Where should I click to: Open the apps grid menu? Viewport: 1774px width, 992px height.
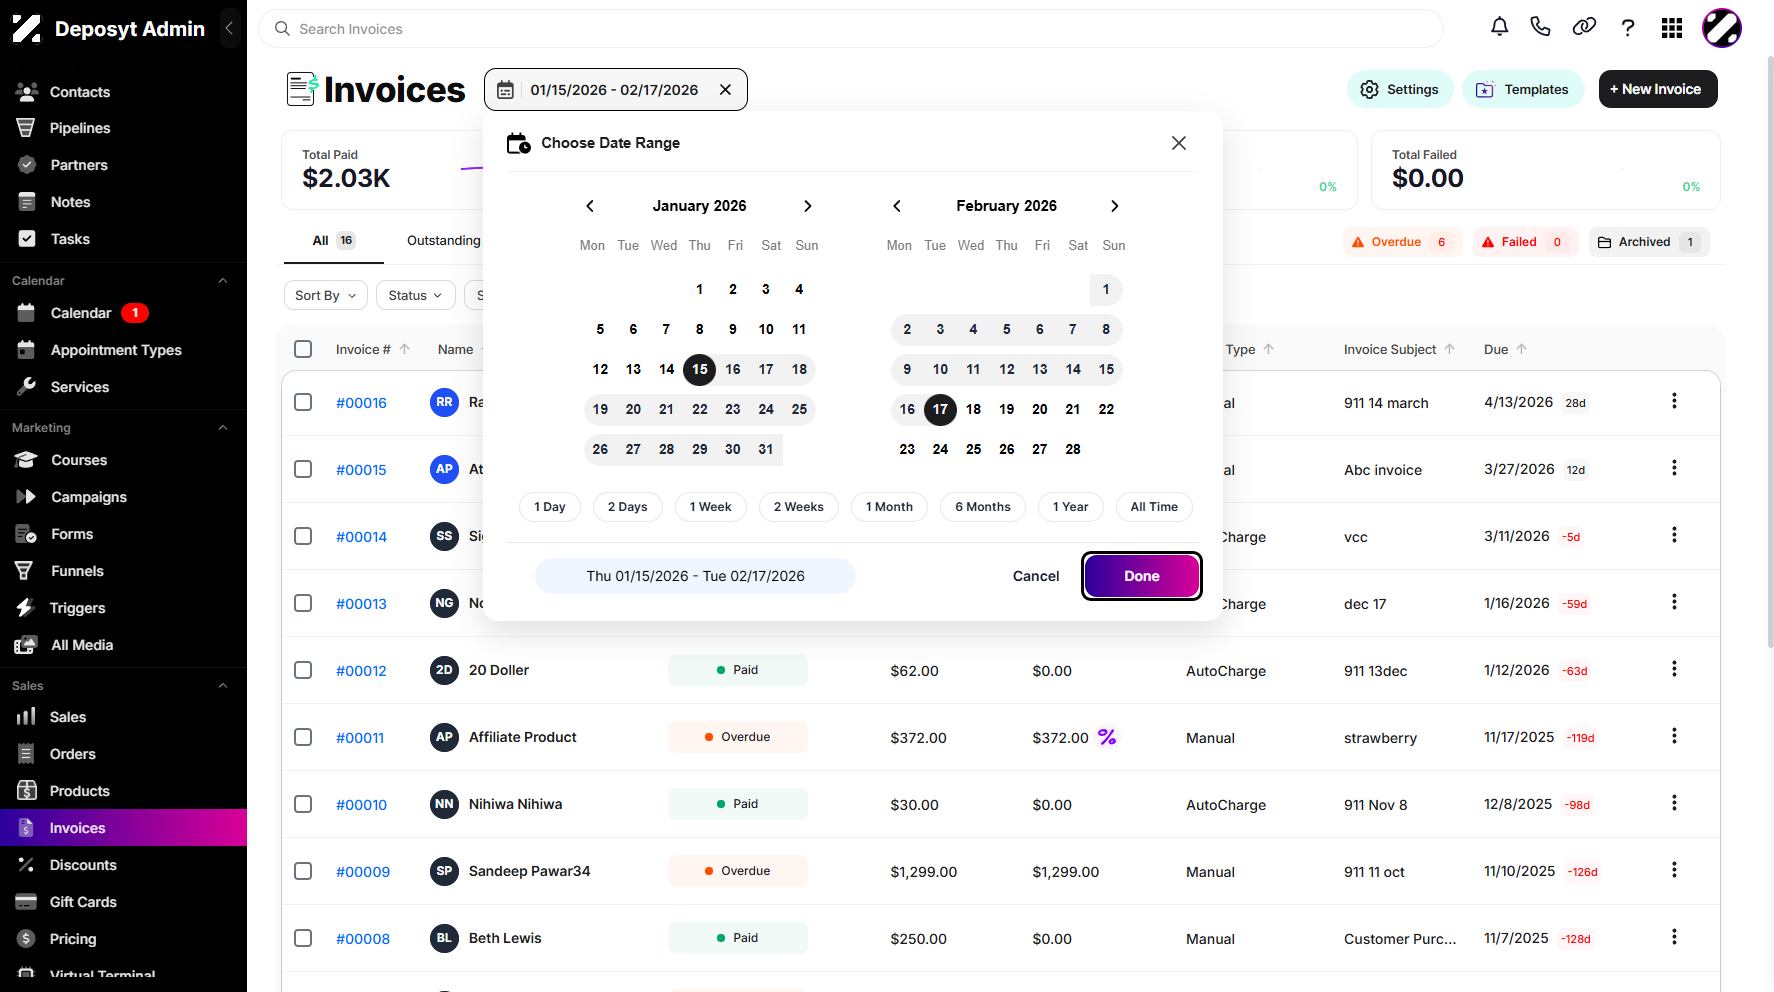coord(1672,28)
